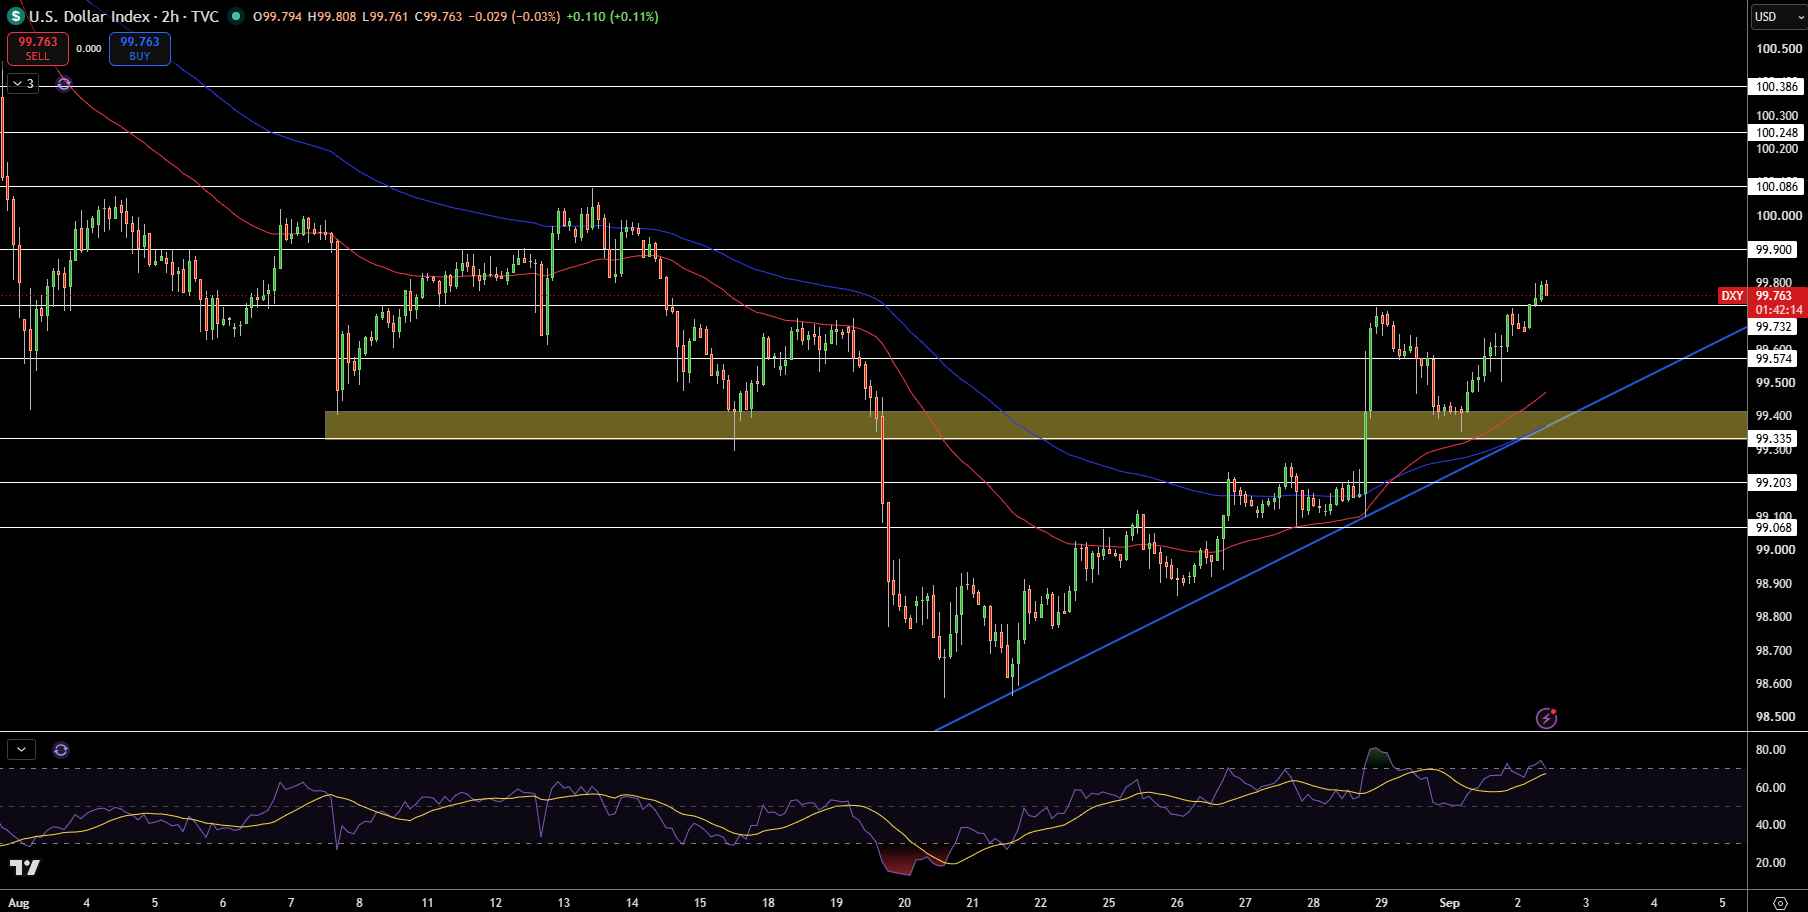Screen dimensions: 1808x912
Task: Click the purple lightning bolt icon
Action: 1546,717
